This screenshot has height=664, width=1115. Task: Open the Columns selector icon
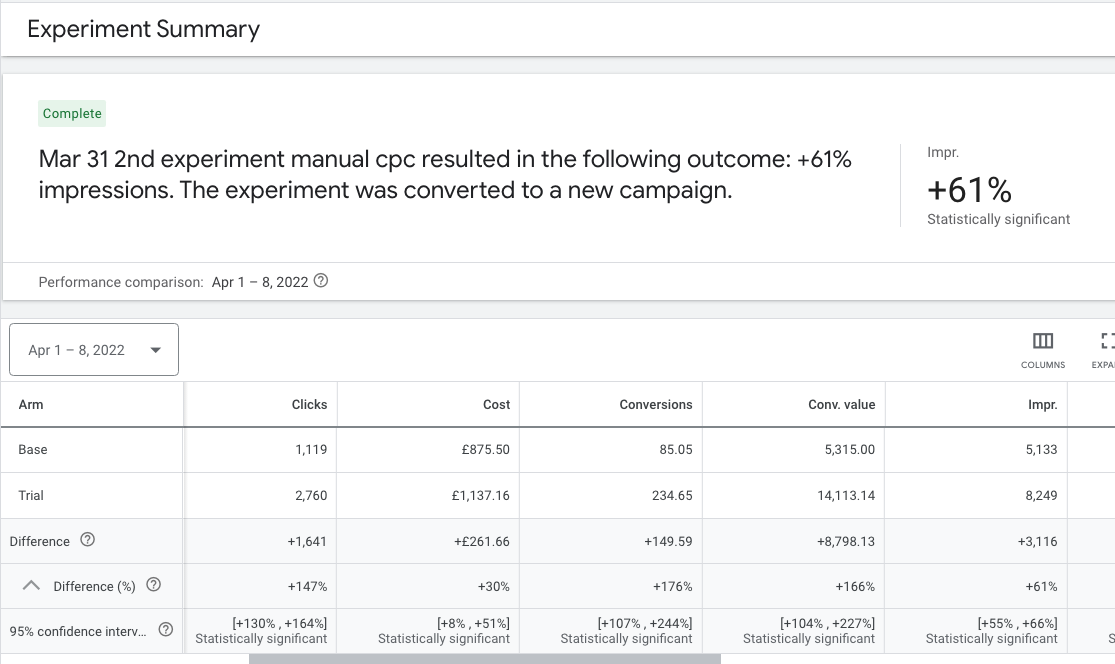[x=1042, y=341]
